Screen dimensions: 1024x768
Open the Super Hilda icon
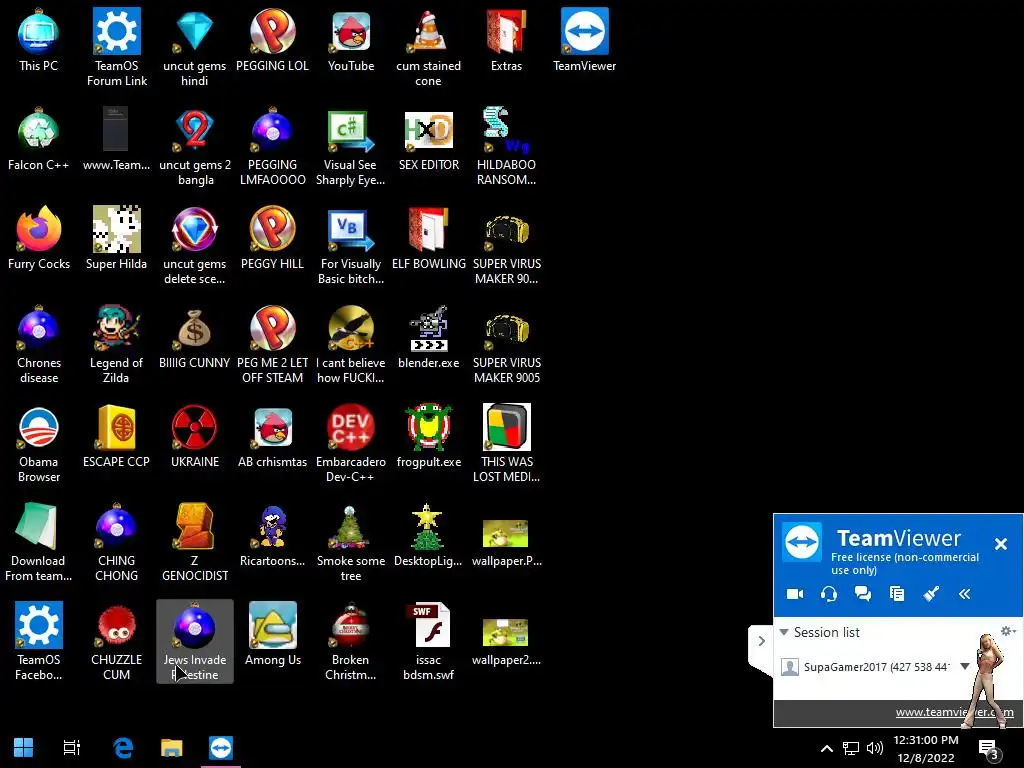(x=116, y=238)
